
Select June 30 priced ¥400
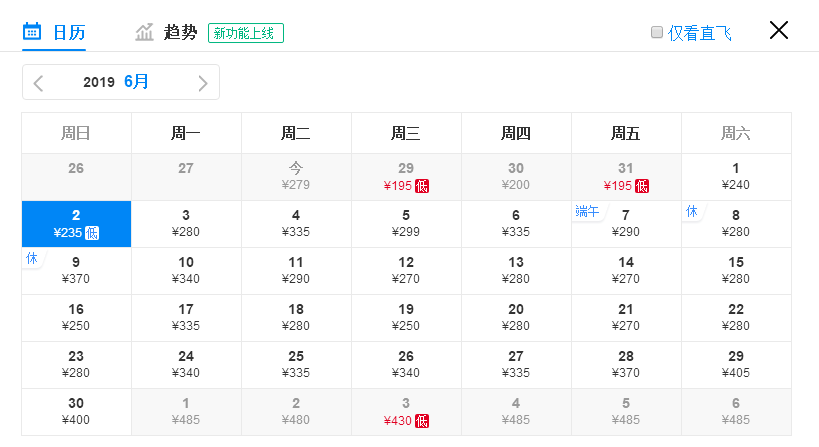point(76,412)
